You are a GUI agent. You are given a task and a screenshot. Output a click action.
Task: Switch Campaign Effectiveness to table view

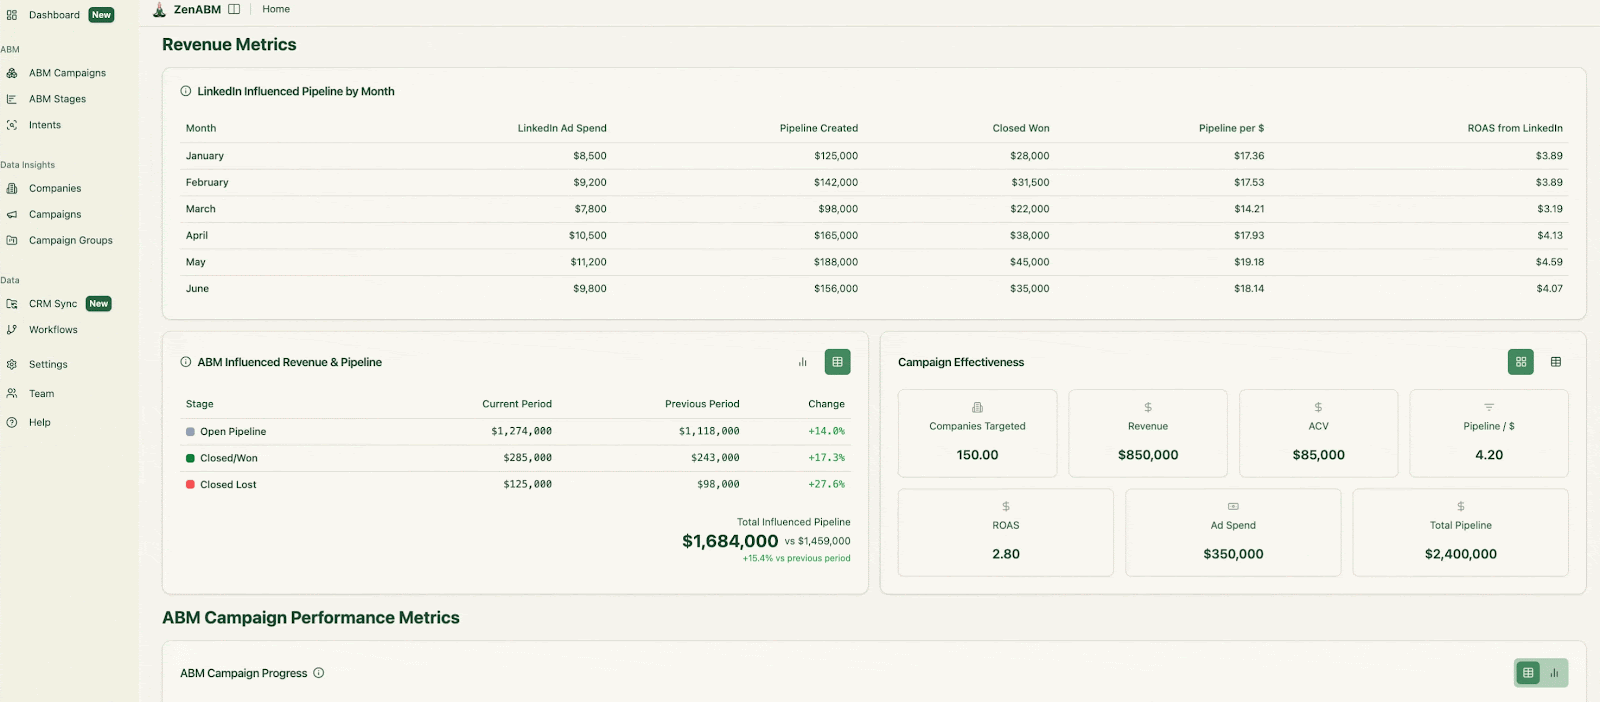[1556, 362]
